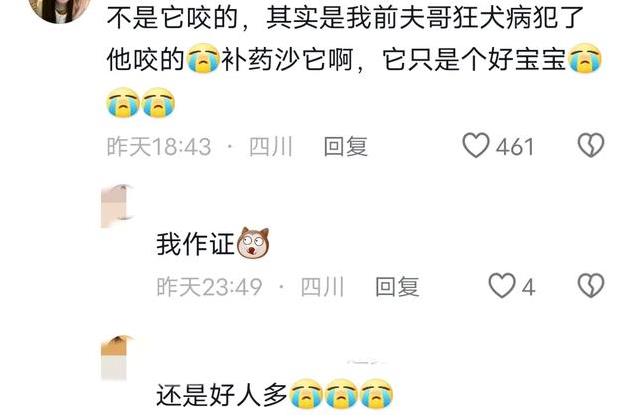Select the "我作证" comment text

195,245
